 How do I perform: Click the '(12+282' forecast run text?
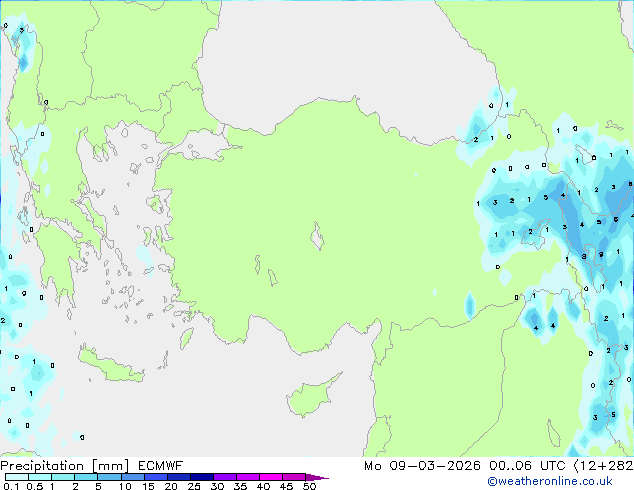(x=603, y=466)
